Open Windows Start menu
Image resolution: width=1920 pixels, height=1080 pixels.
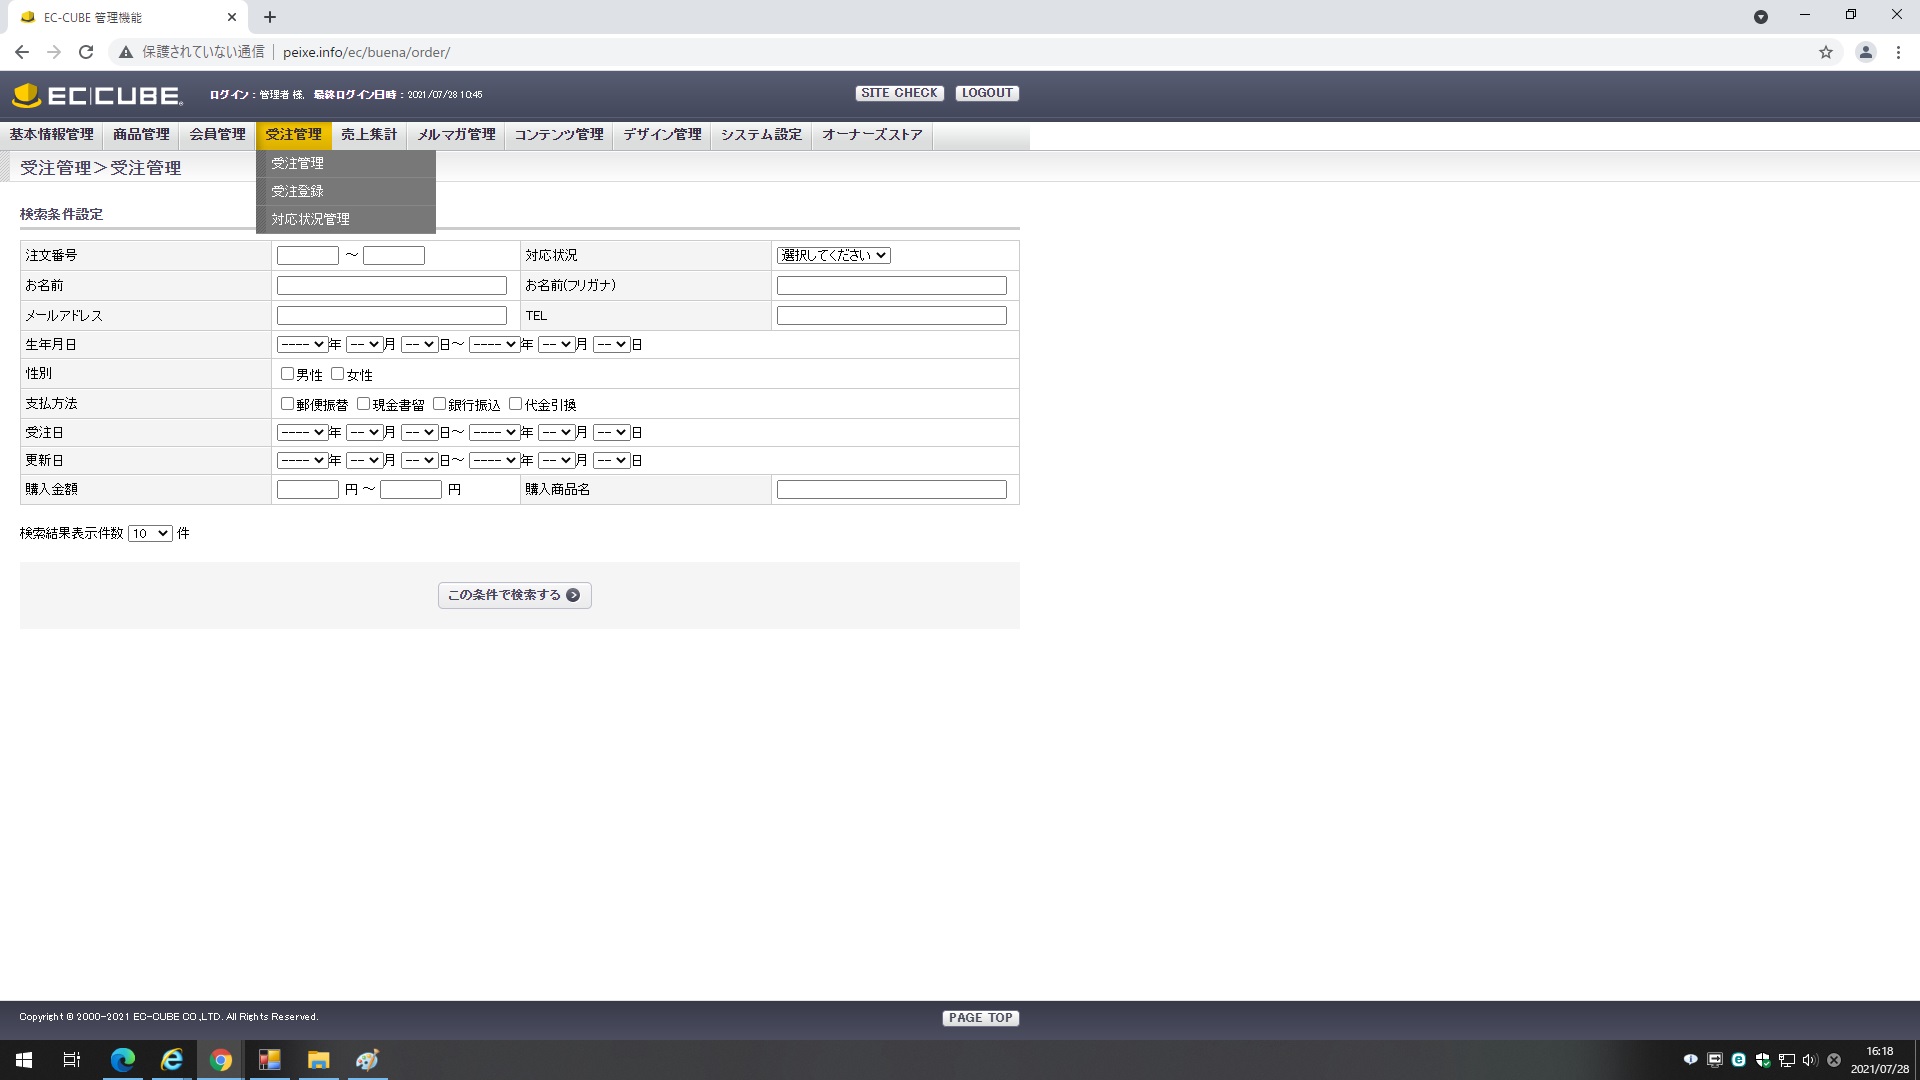[24, 1060]
